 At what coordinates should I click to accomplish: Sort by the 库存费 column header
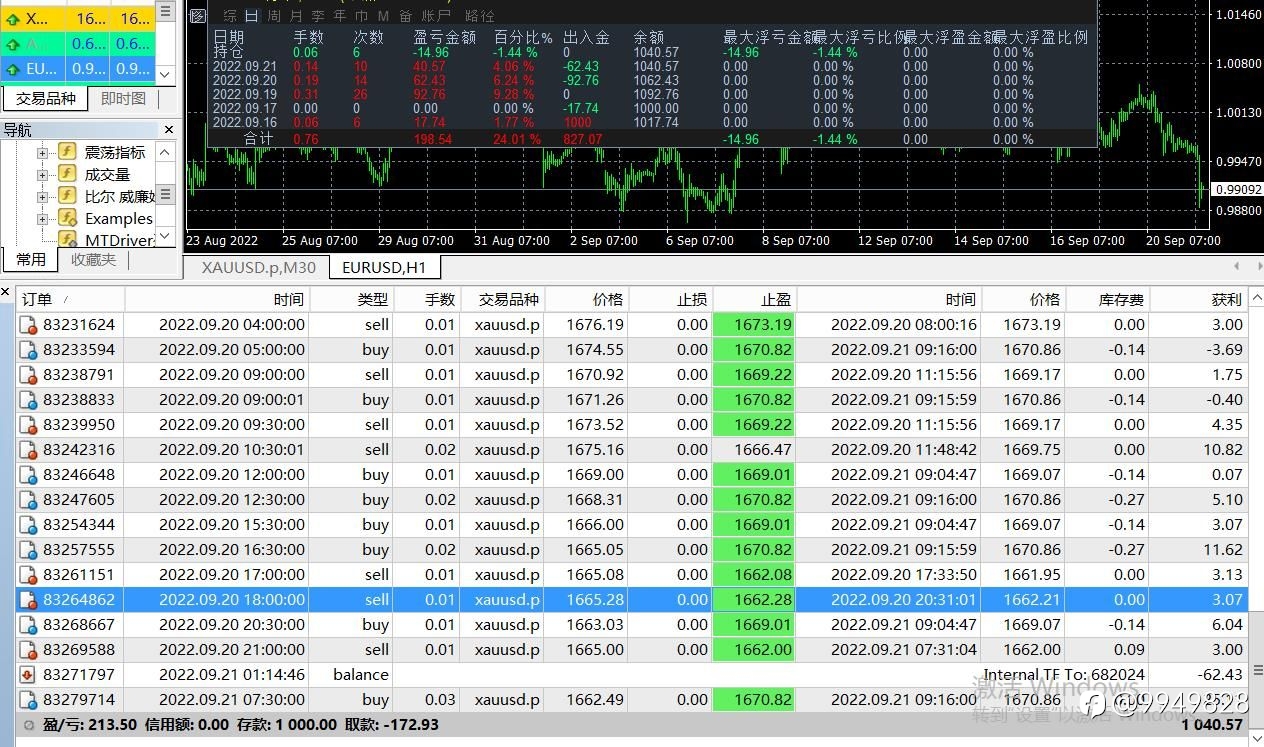point(1107,299)
